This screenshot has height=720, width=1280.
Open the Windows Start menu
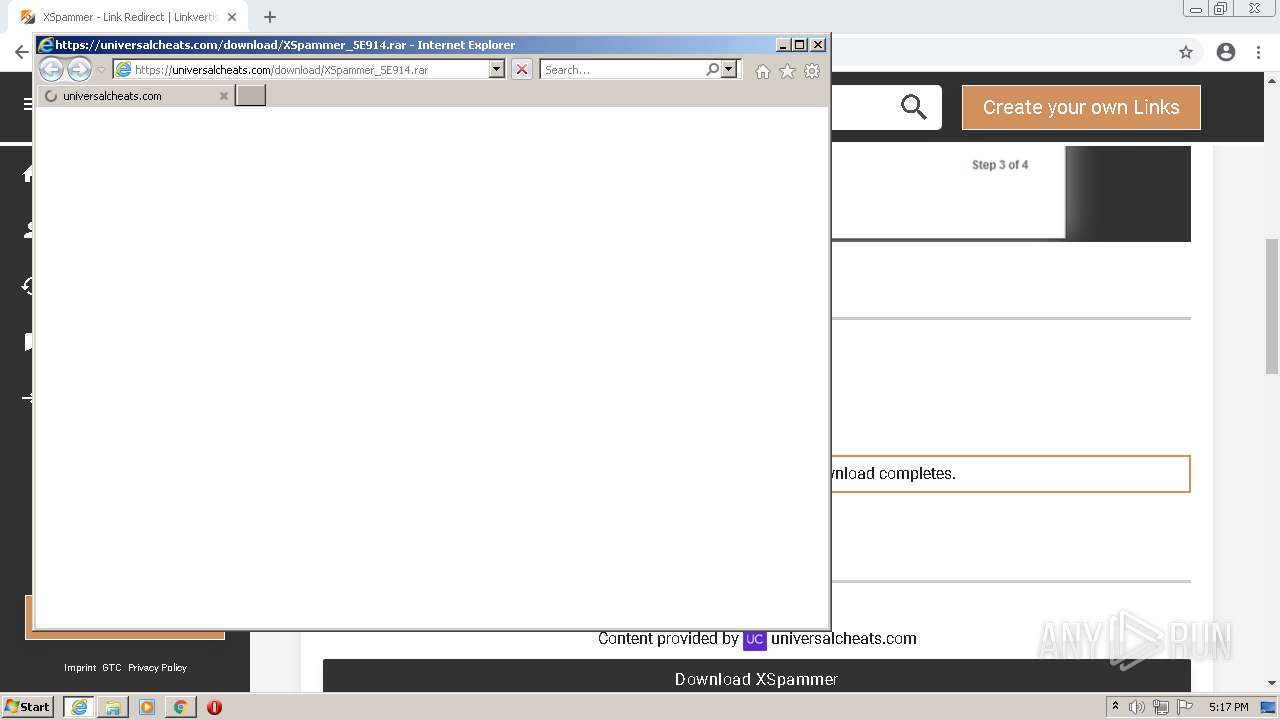pos(28,707)
